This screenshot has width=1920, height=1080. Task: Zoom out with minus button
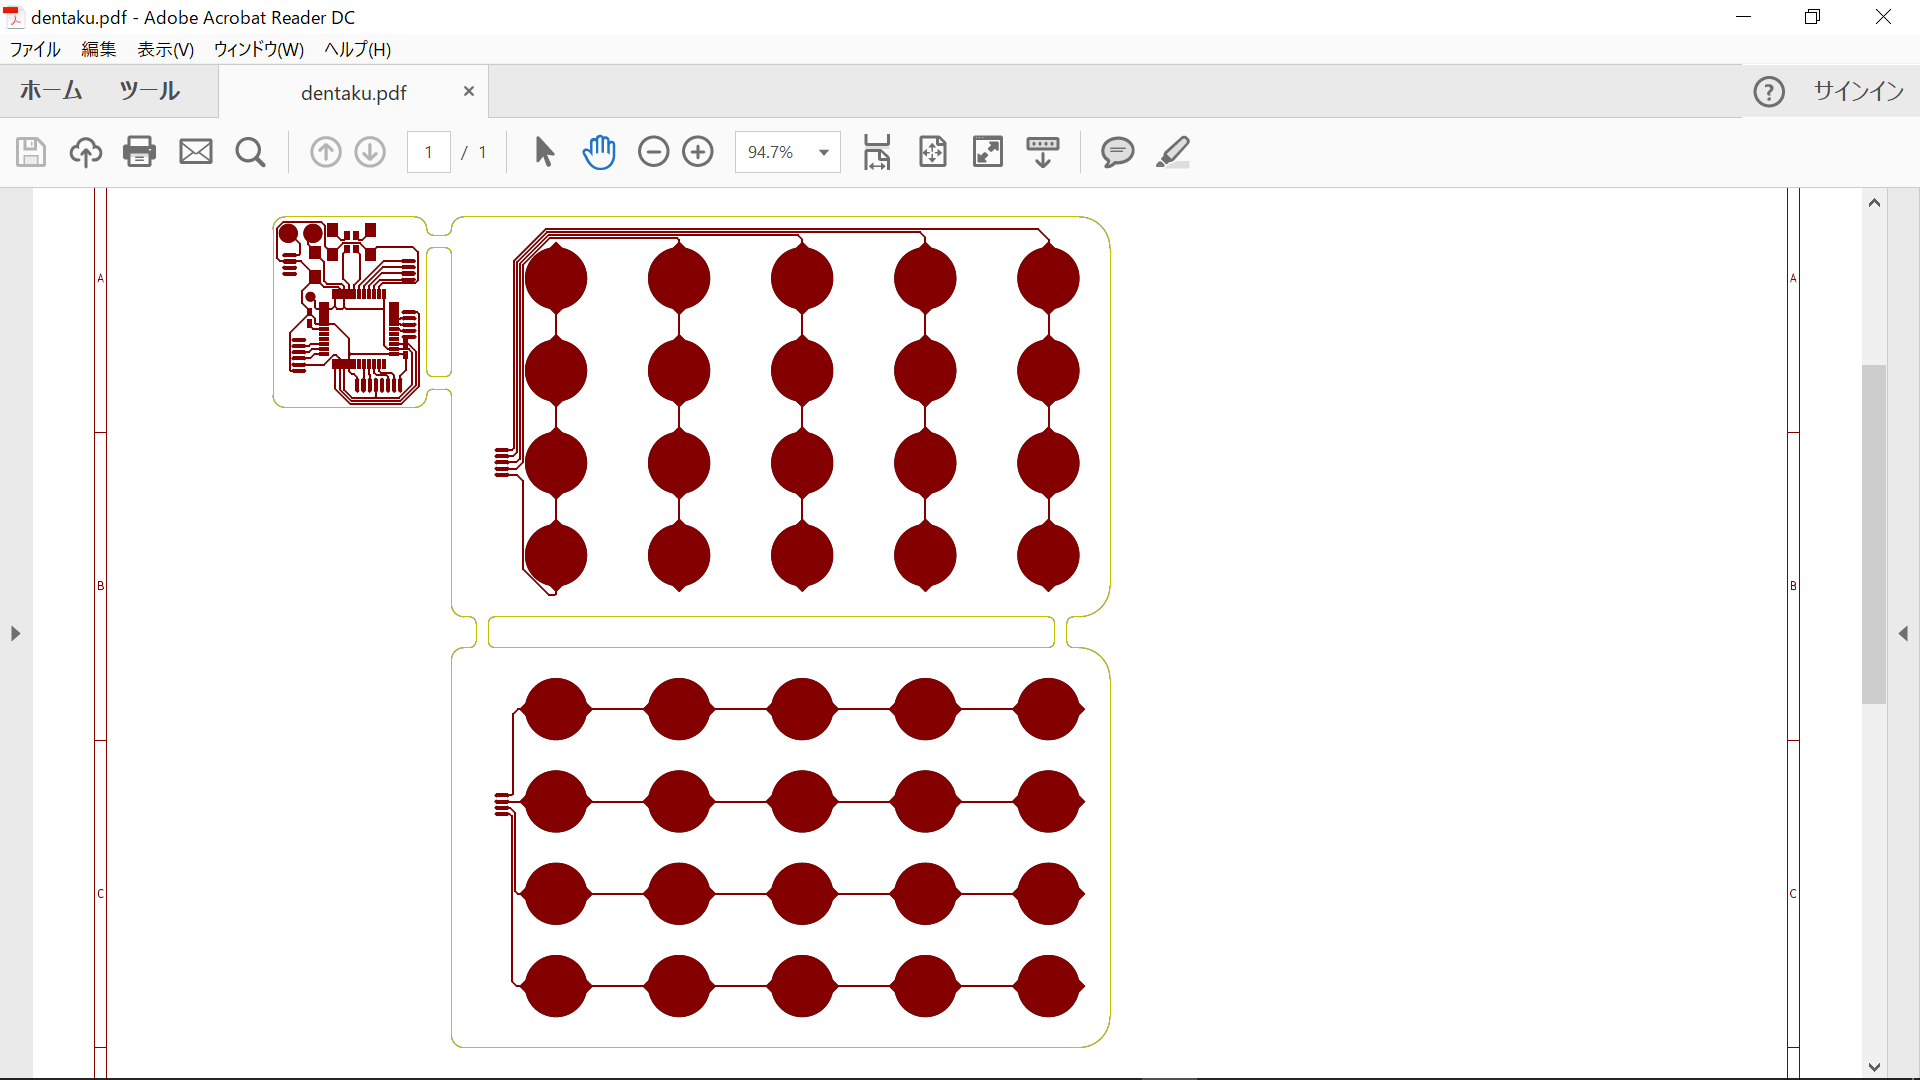pyautogui.click(x=654, y=152)
